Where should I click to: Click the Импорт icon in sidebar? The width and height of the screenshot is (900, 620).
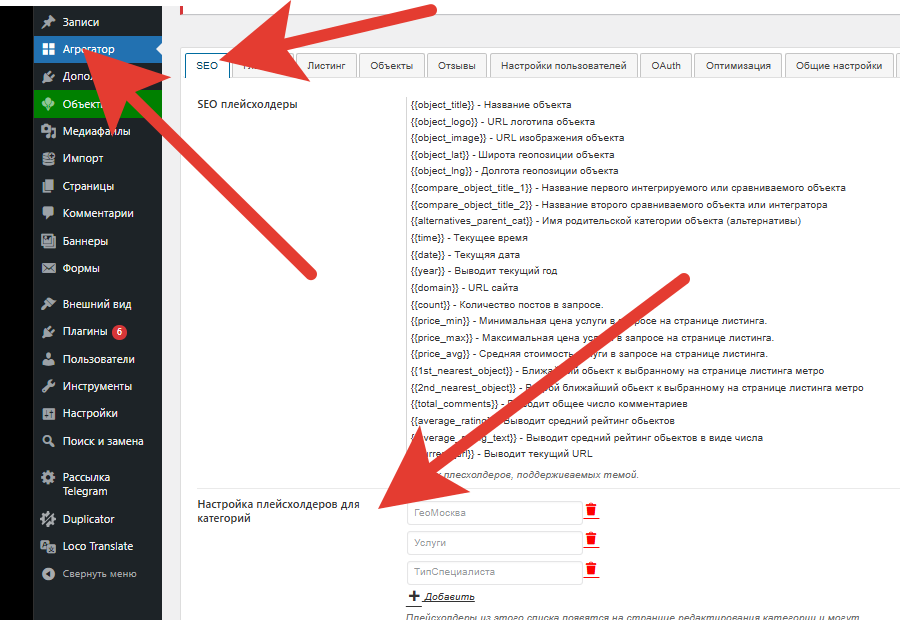coord(48,158)
